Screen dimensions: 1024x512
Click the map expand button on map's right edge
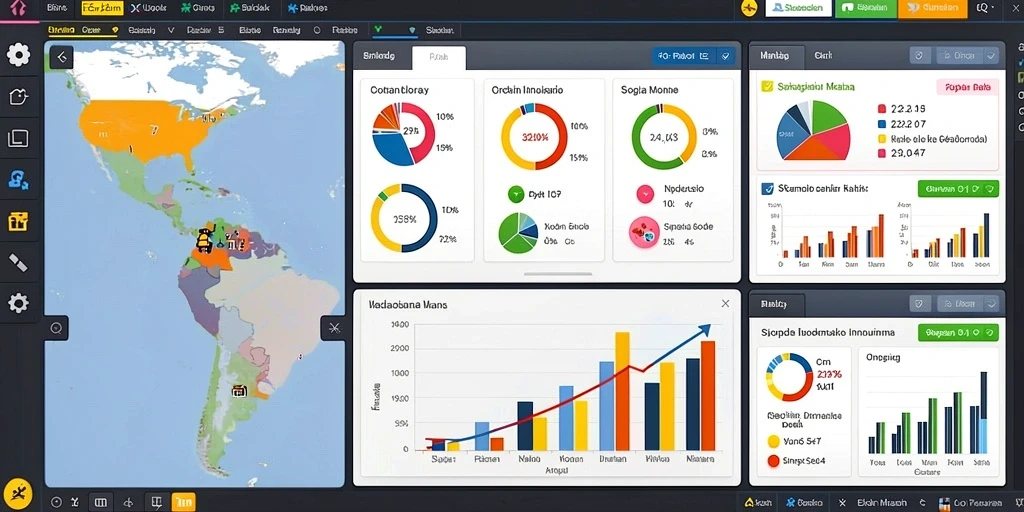click(x=333, y=328)
